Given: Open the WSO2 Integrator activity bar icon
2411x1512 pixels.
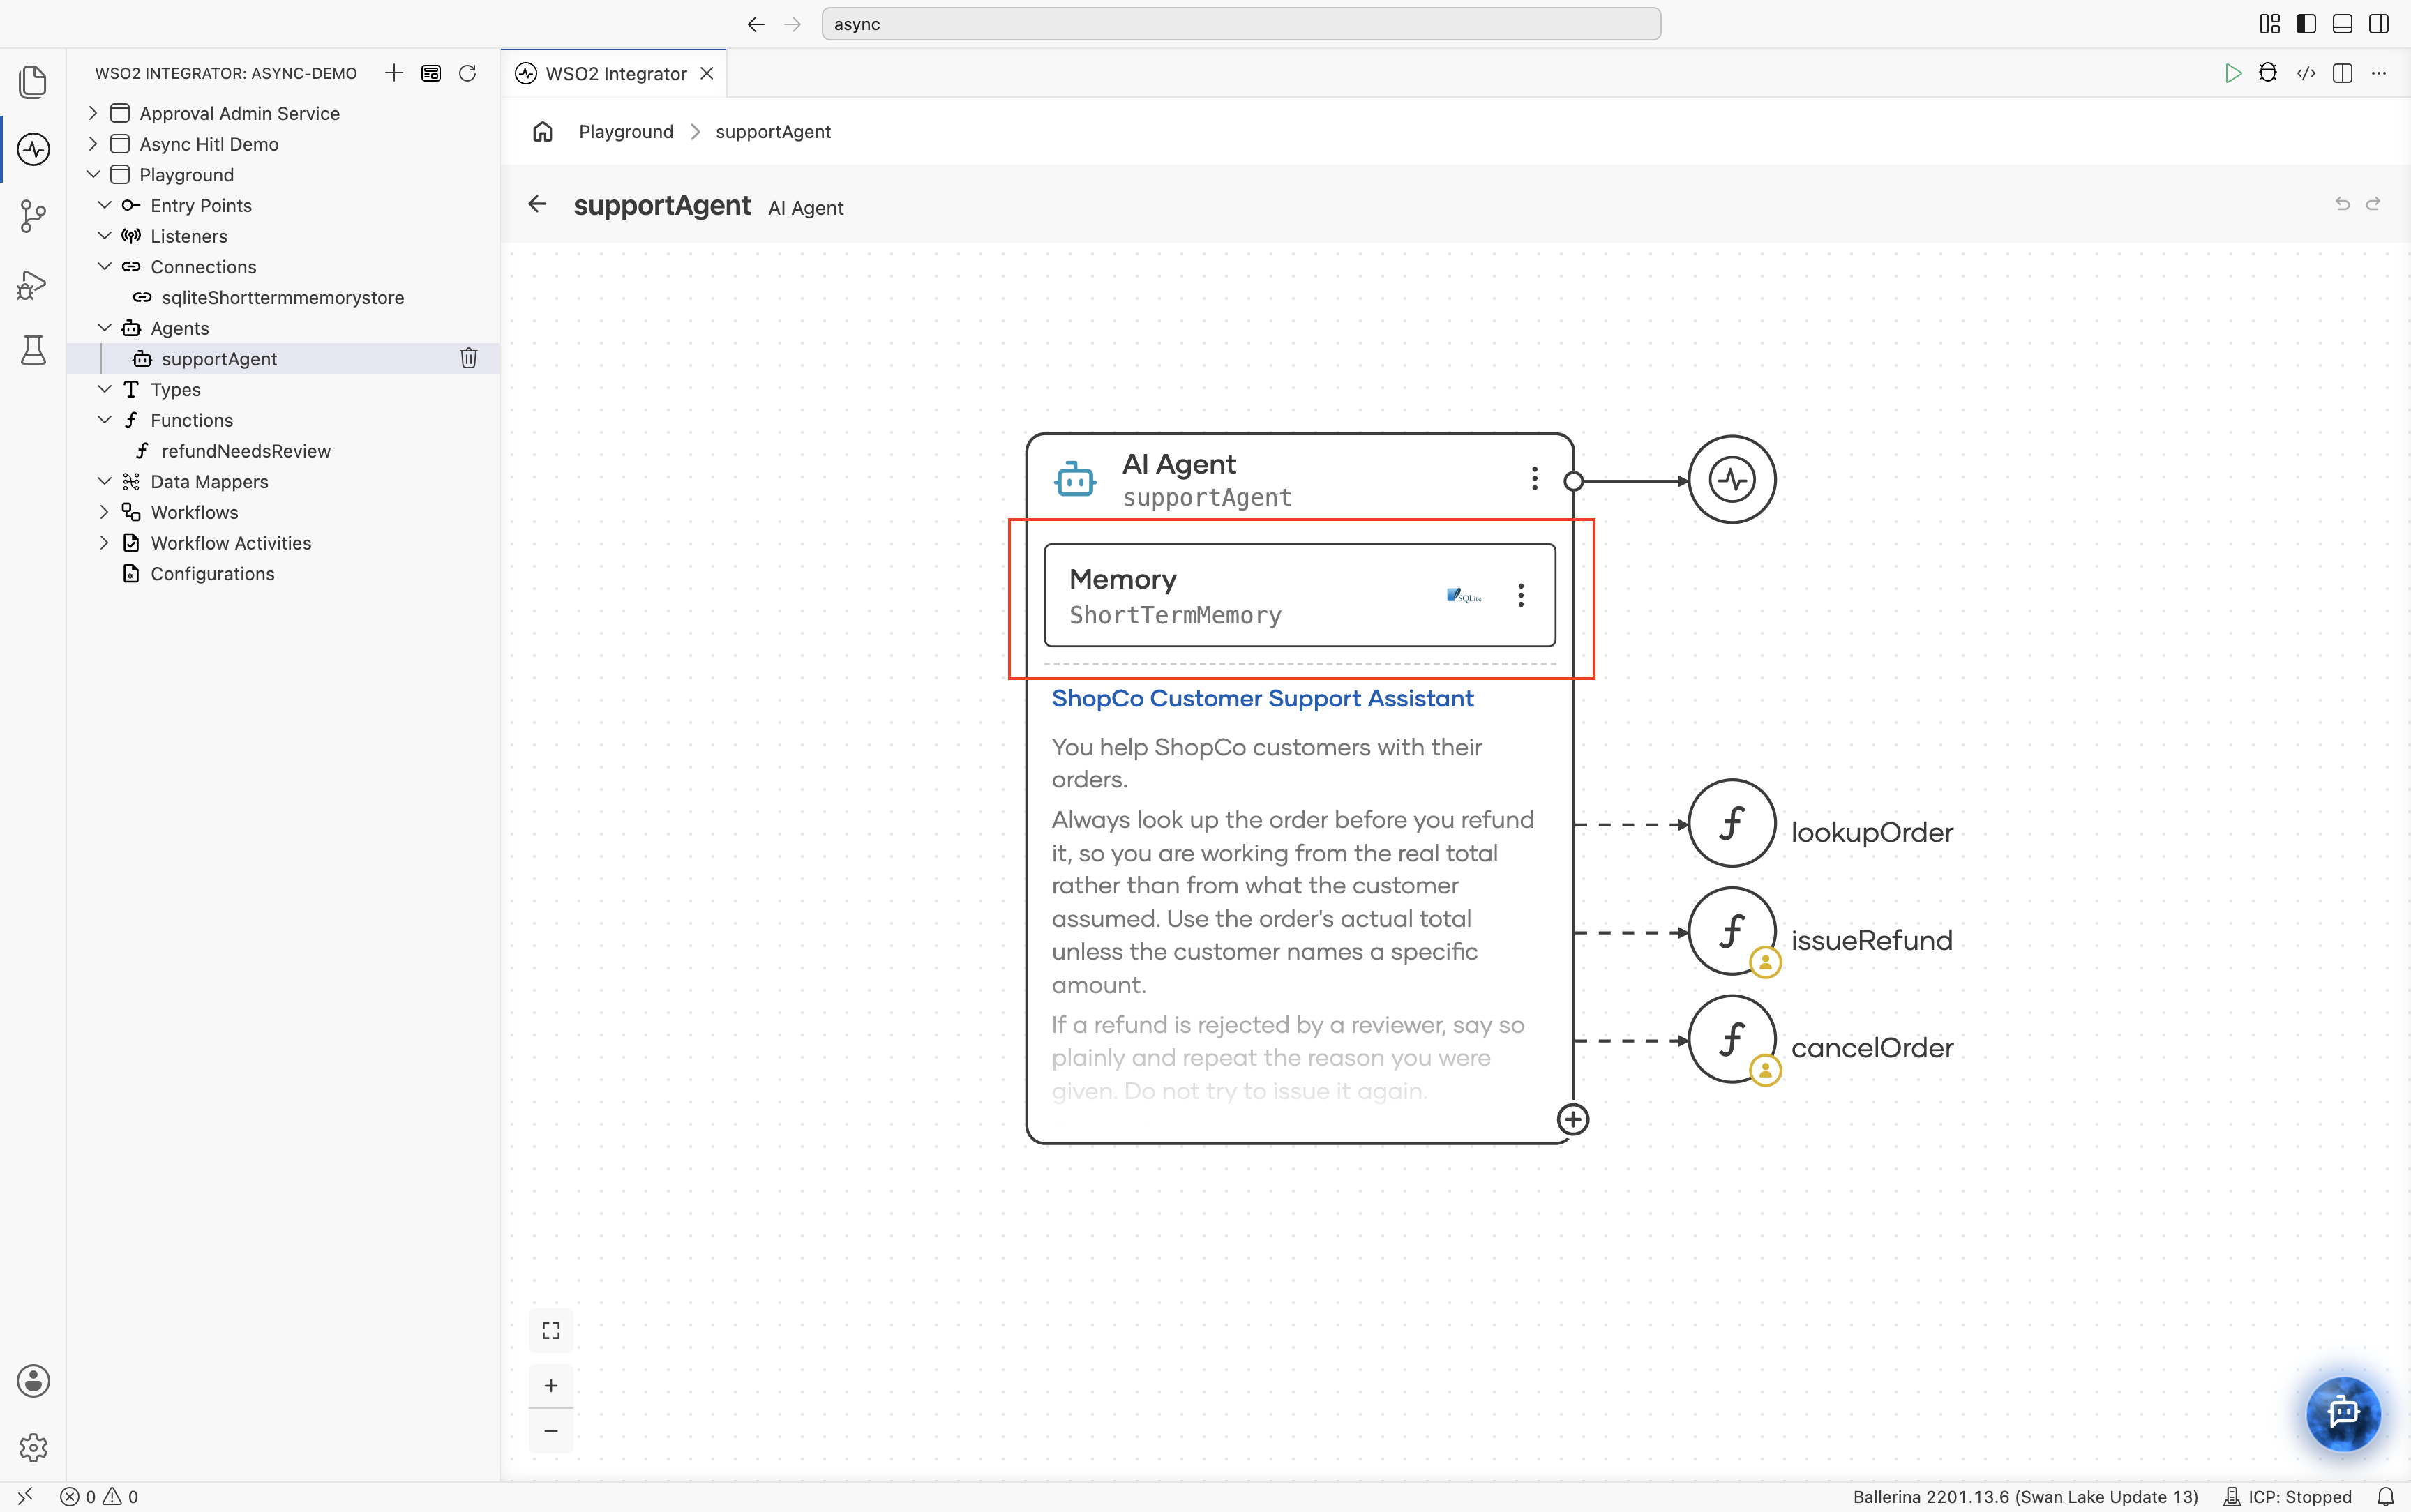Looking at the screenshot, I should (33, 149).
